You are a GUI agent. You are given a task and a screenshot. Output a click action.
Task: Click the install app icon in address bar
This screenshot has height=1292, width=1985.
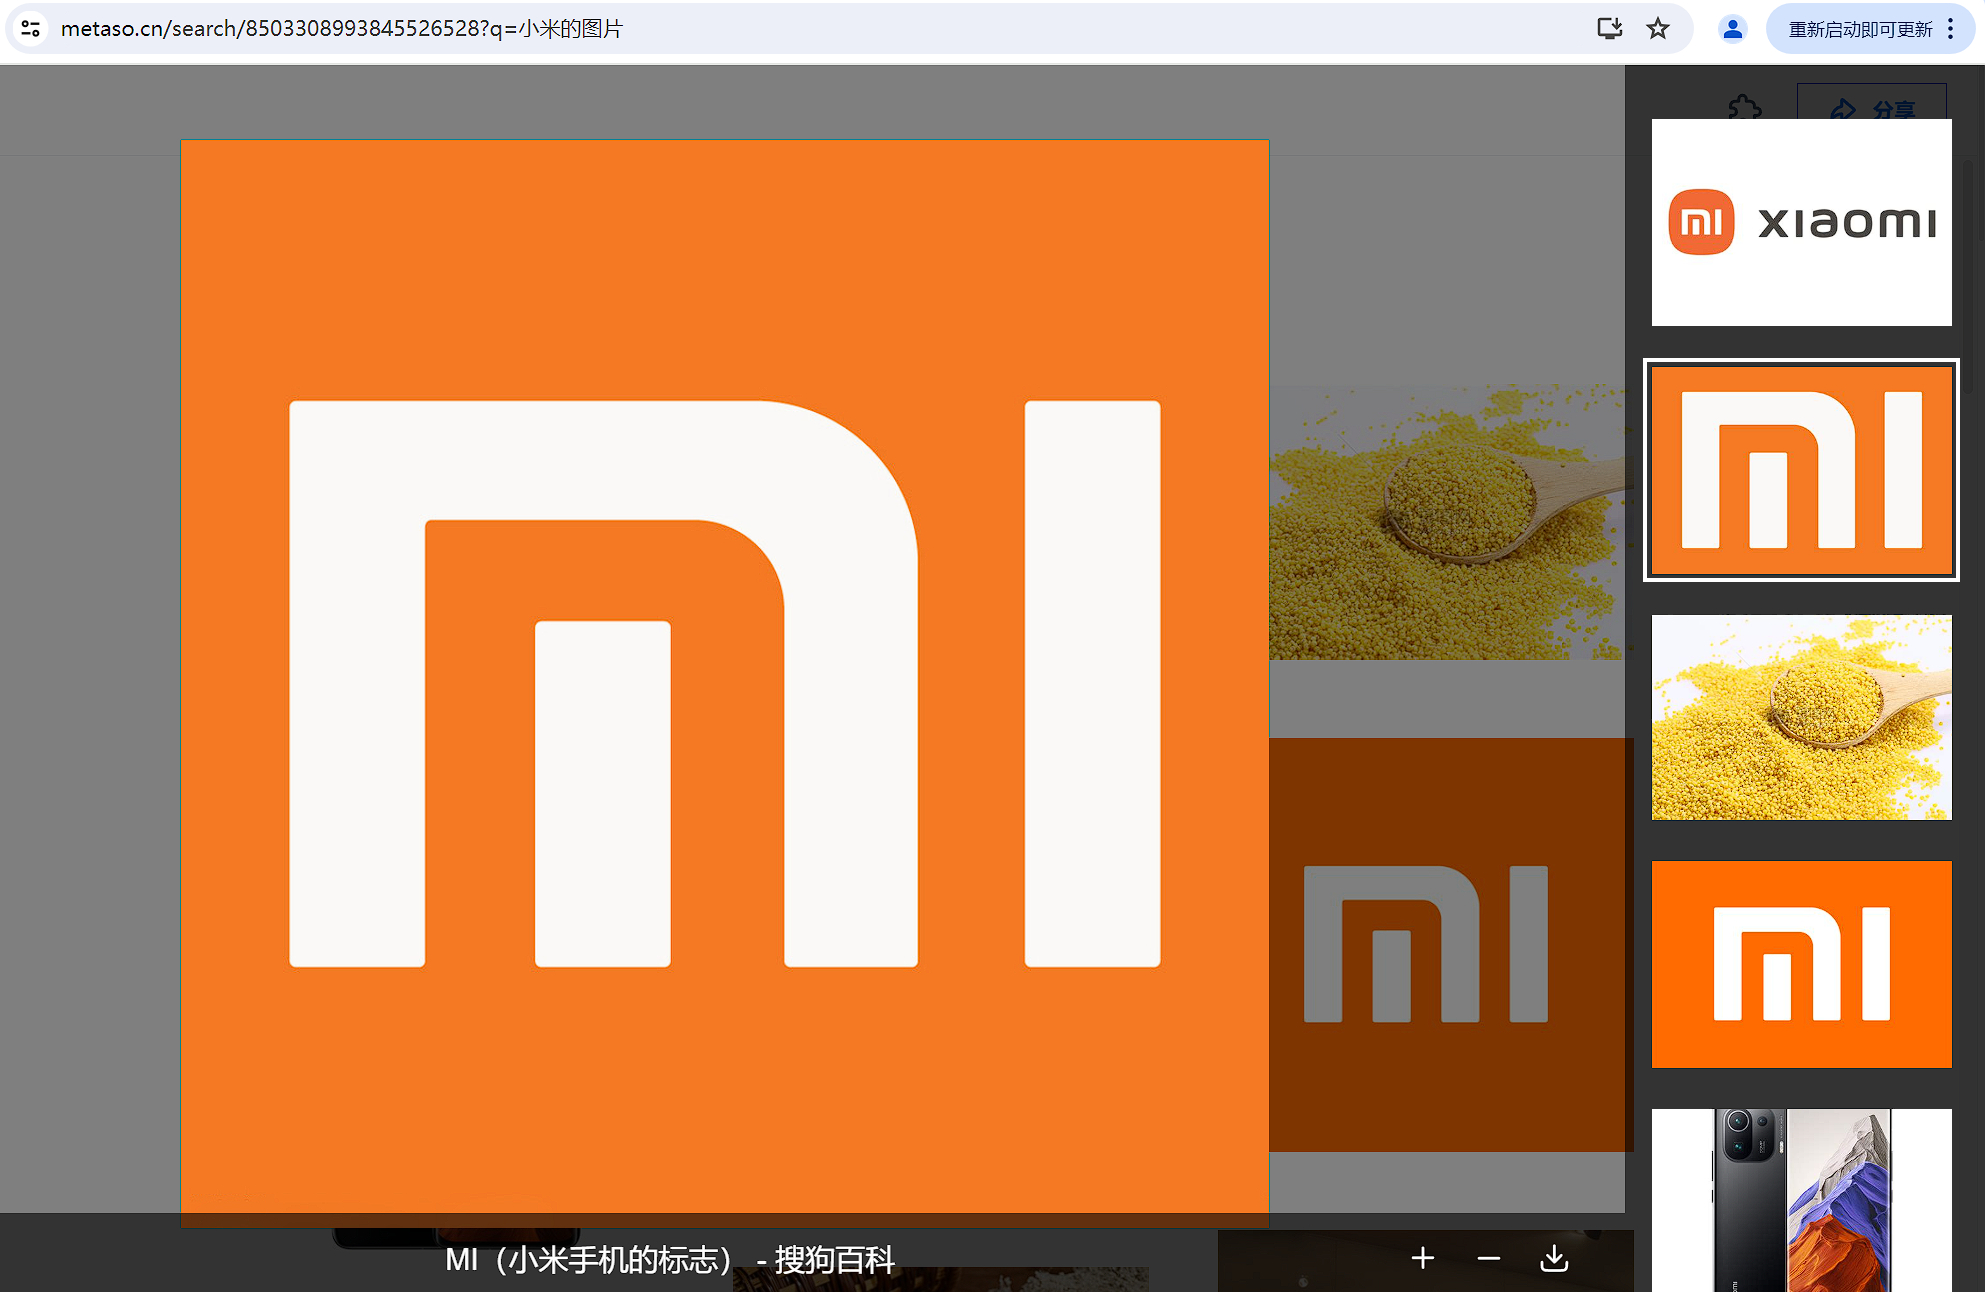(1609, 29)
